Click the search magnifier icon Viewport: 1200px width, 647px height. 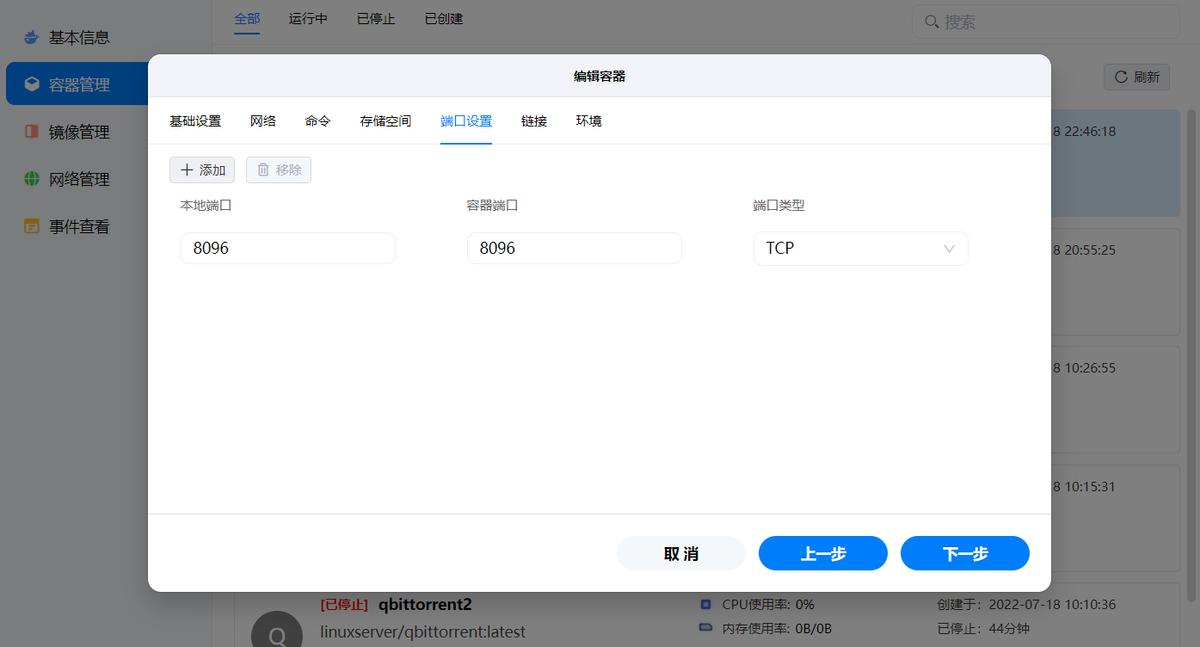(931, 20)
